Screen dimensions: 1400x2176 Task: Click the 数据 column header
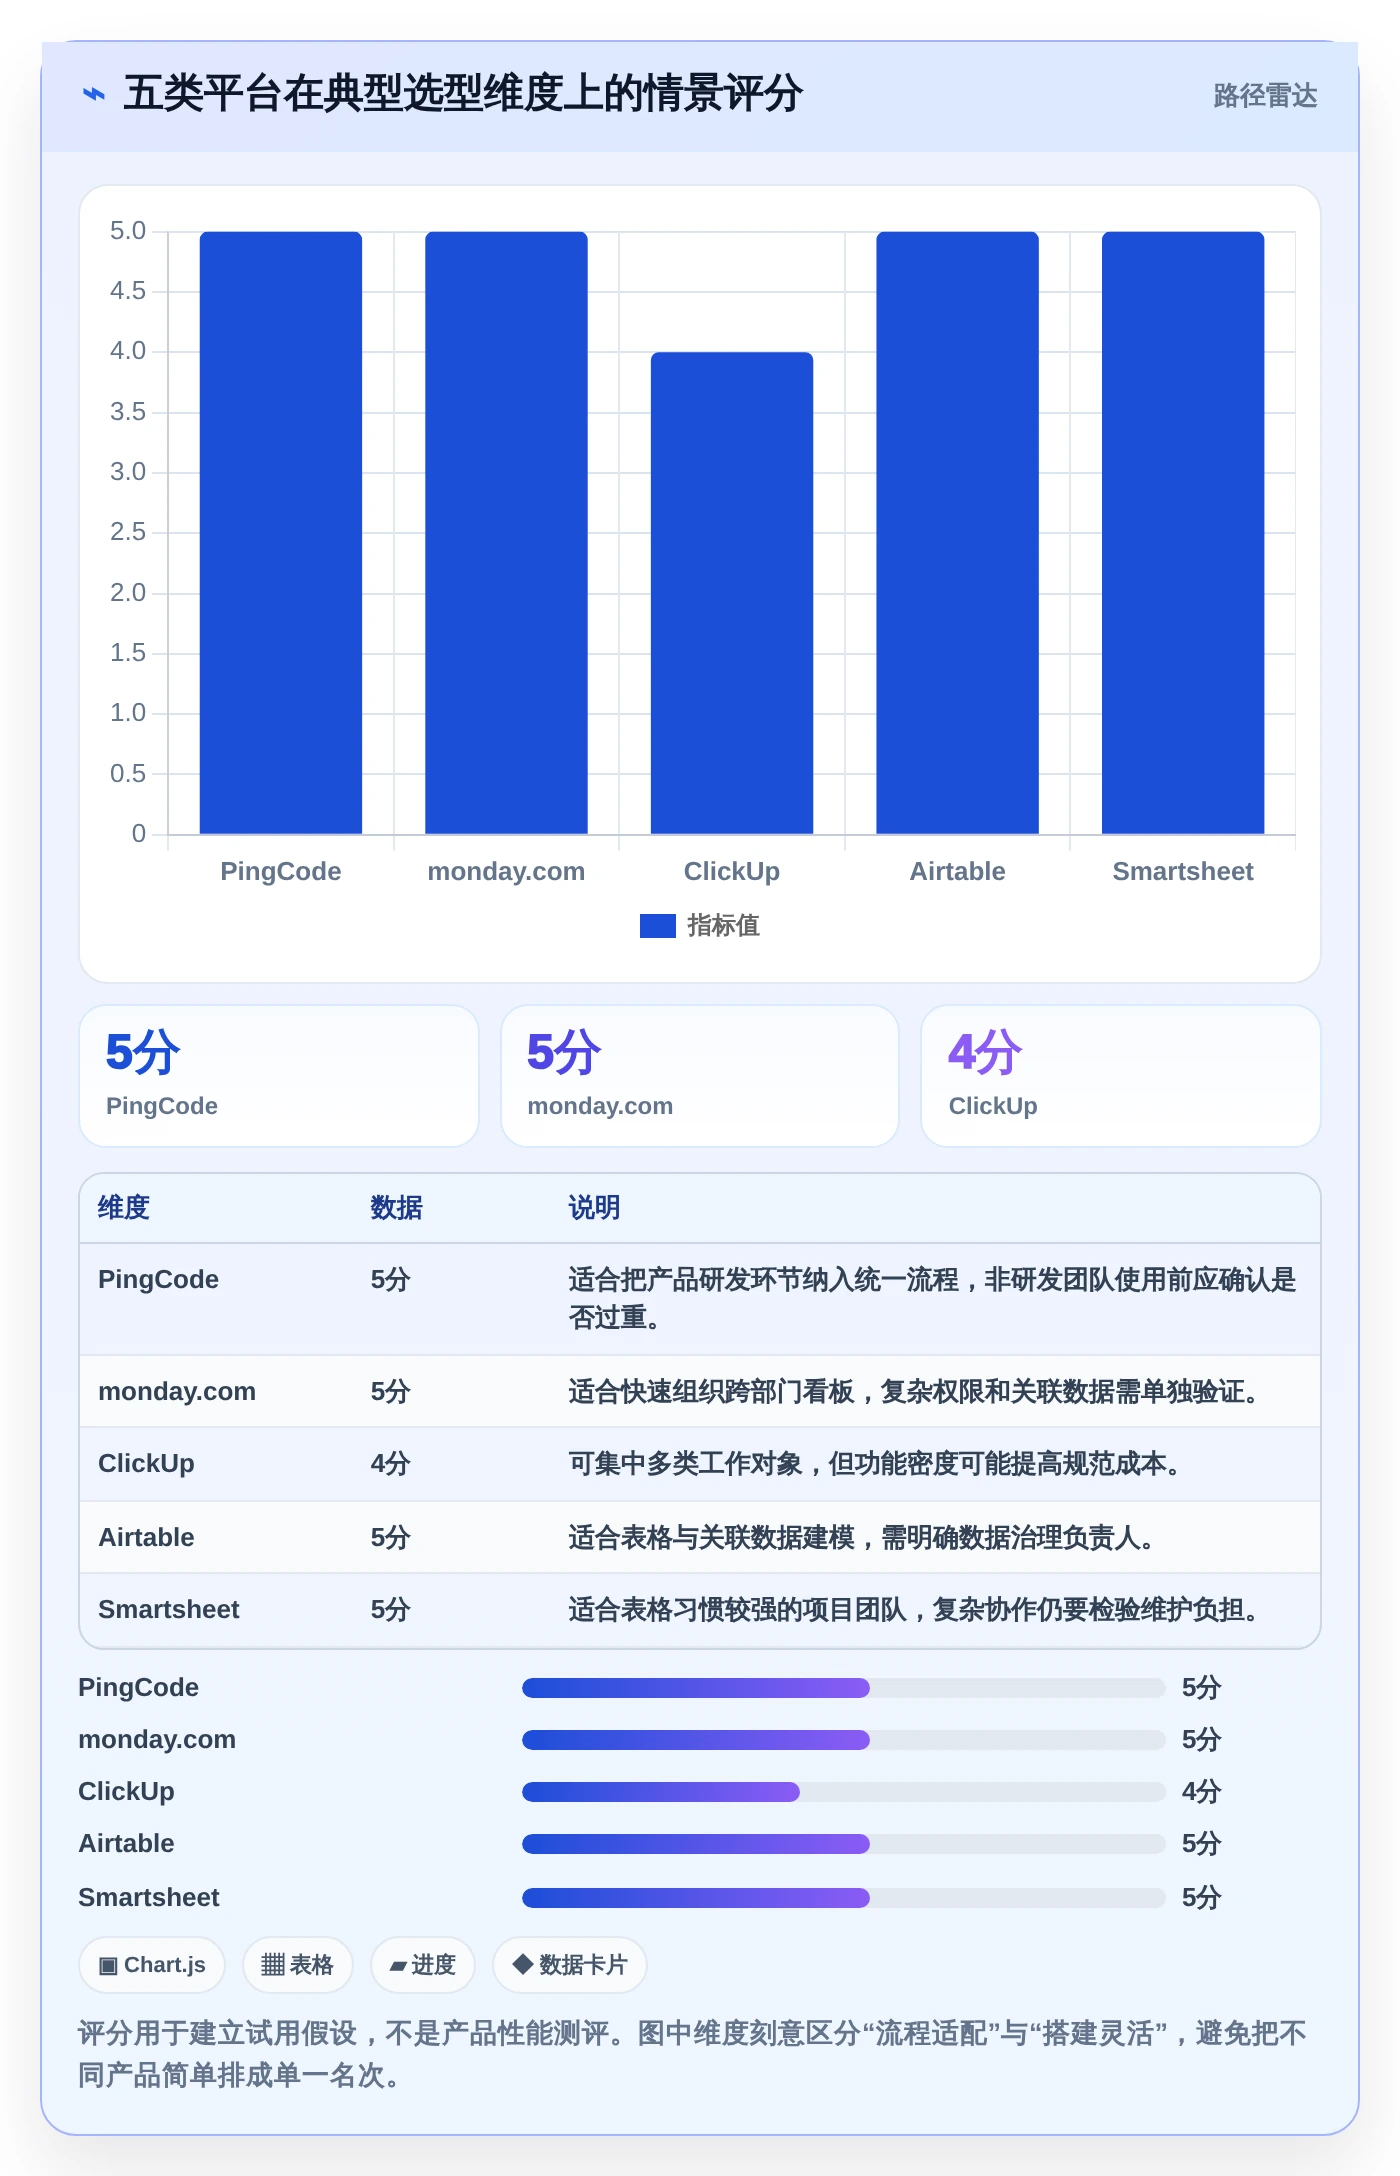point(397,1208)
